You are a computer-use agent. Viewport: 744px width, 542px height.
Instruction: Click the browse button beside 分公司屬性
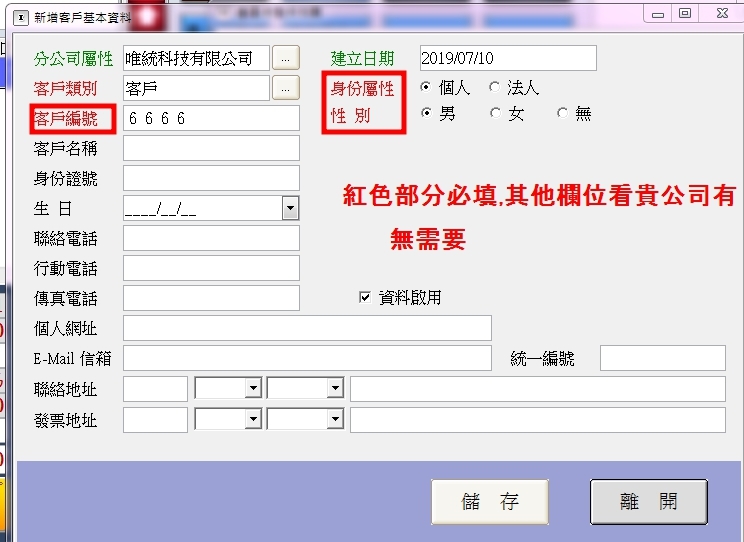click(x=285, y=58)
